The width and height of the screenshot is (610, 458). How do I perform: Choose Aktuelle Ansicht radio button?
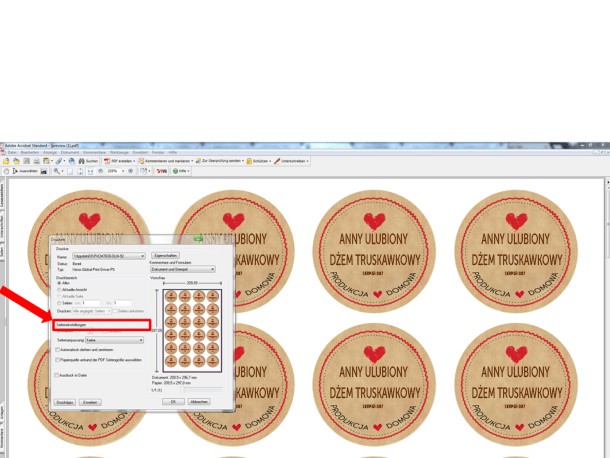click(57, 288)
